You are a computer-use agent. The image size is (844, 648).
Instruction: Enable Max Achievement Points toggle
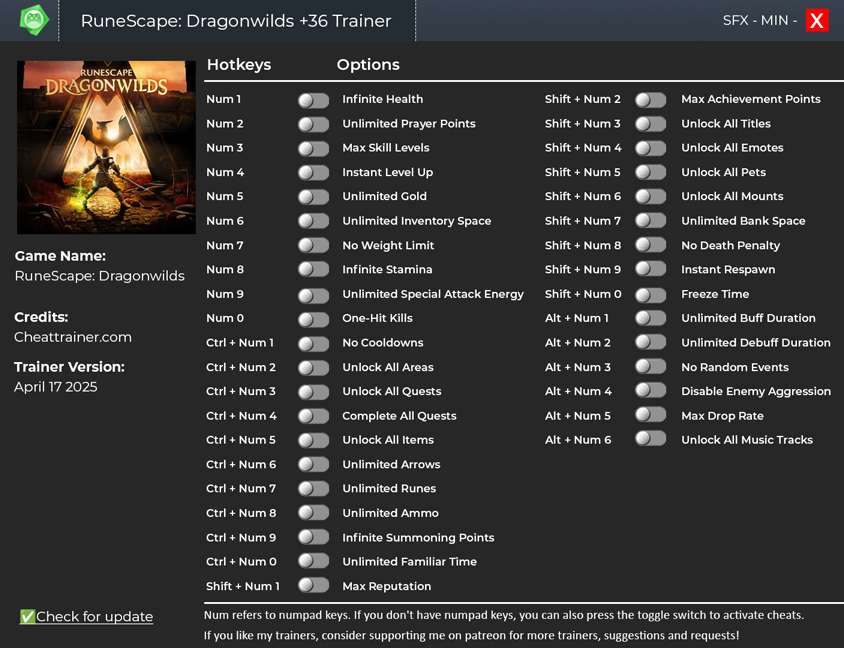651,100
